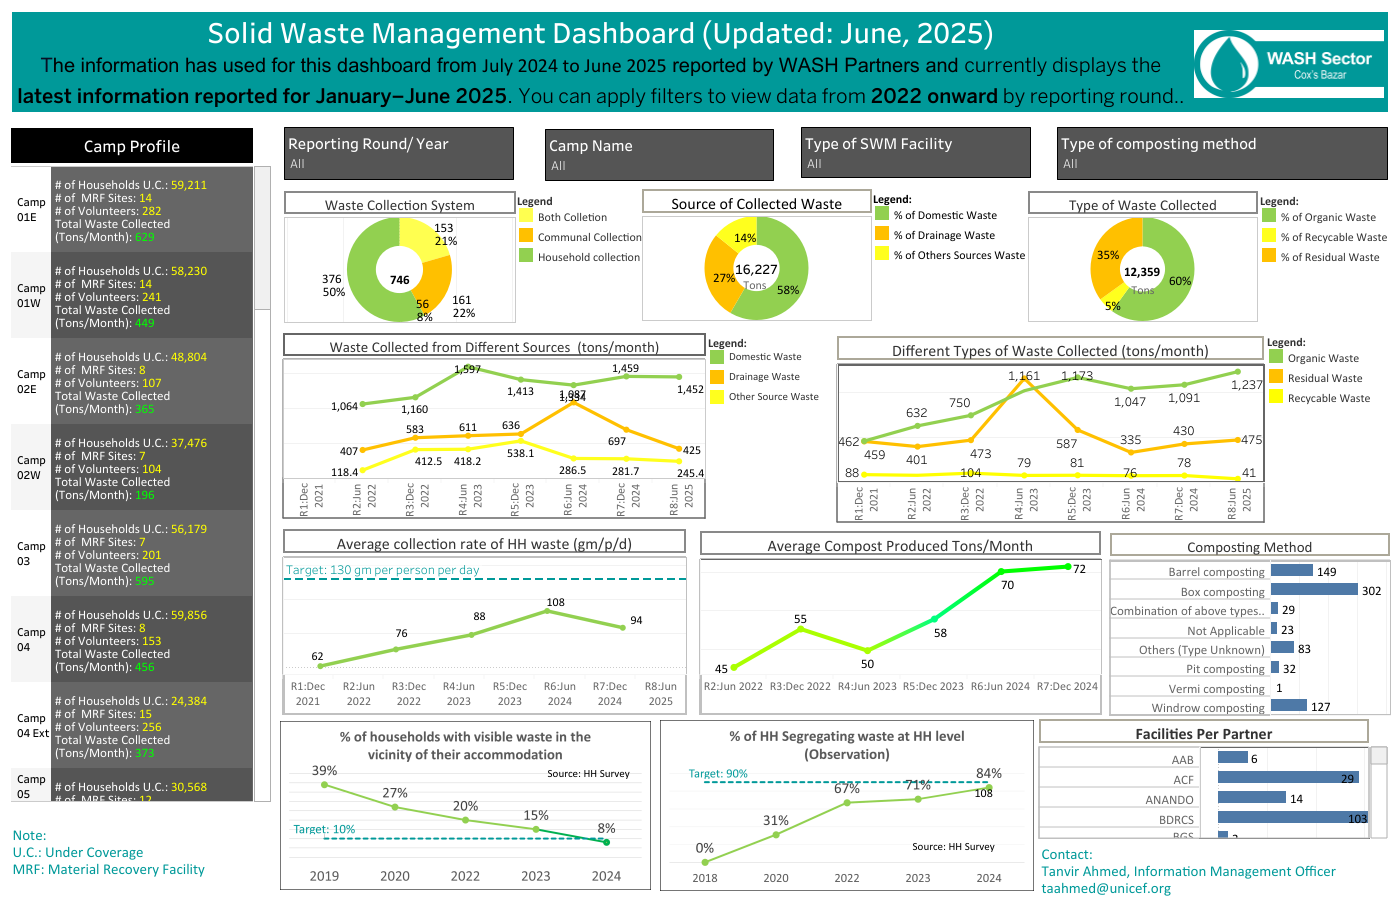The width and height of the screenshot is (1399, 899).
Task: Click the Both Collection yellow legend swatch
Action: 526,216
